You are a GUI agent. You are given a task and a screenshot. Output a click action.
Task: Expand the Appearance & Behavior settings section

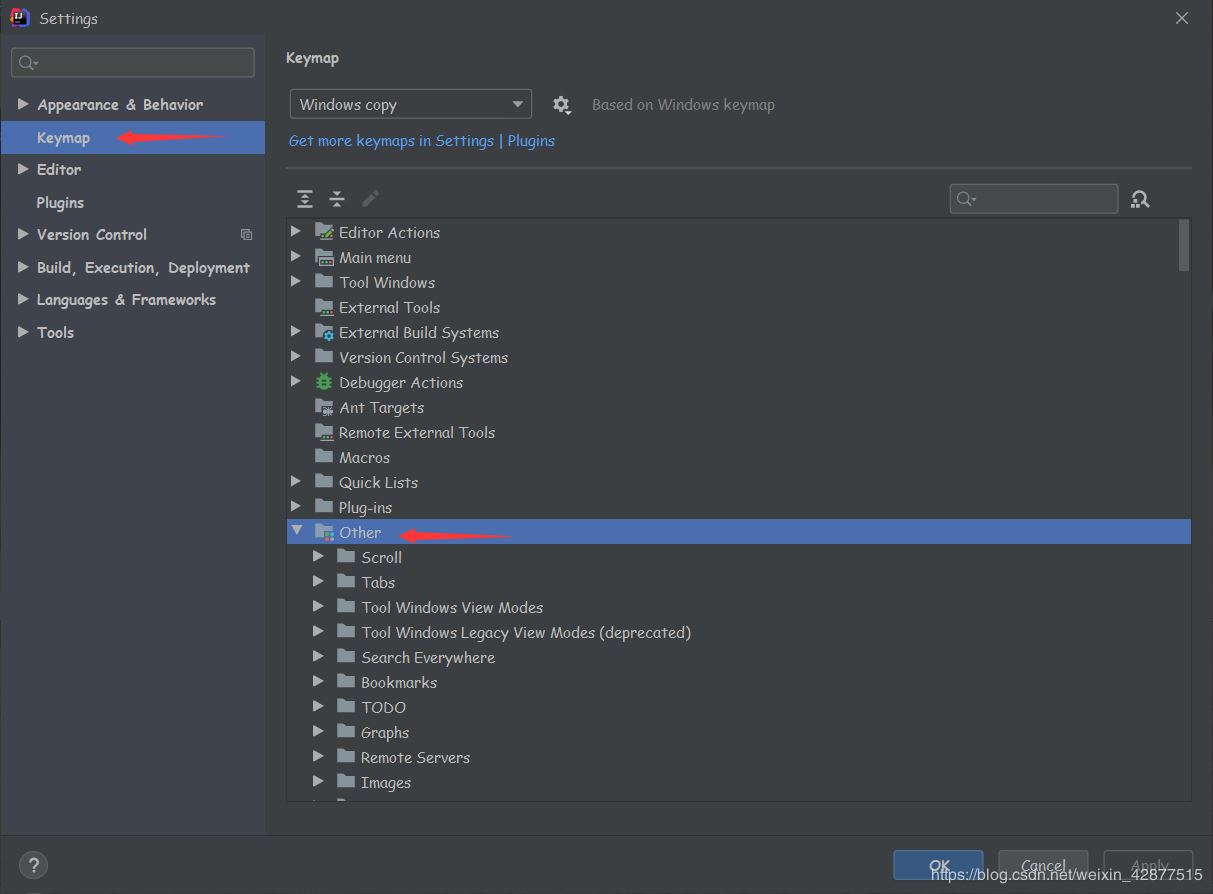23,104
